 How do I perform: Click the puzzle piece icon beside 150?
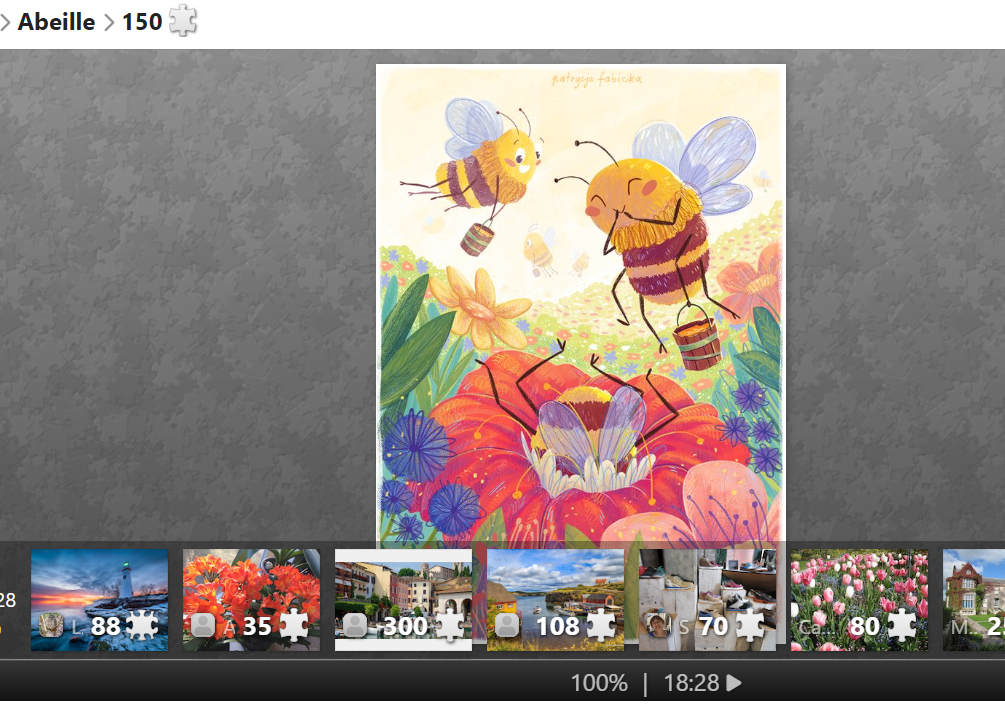(x=183, y=21)
